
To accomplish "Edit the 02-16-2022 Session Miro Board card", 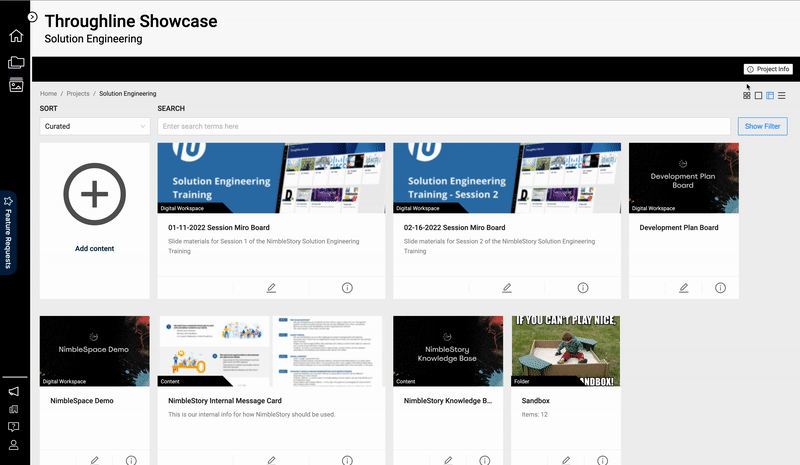I will [507, 287].
